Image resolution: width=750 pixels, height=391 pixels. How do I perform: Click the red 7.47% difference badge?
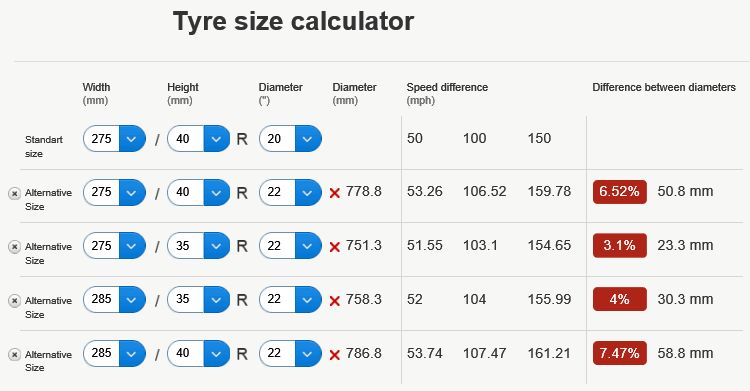(x=619, y=353)
